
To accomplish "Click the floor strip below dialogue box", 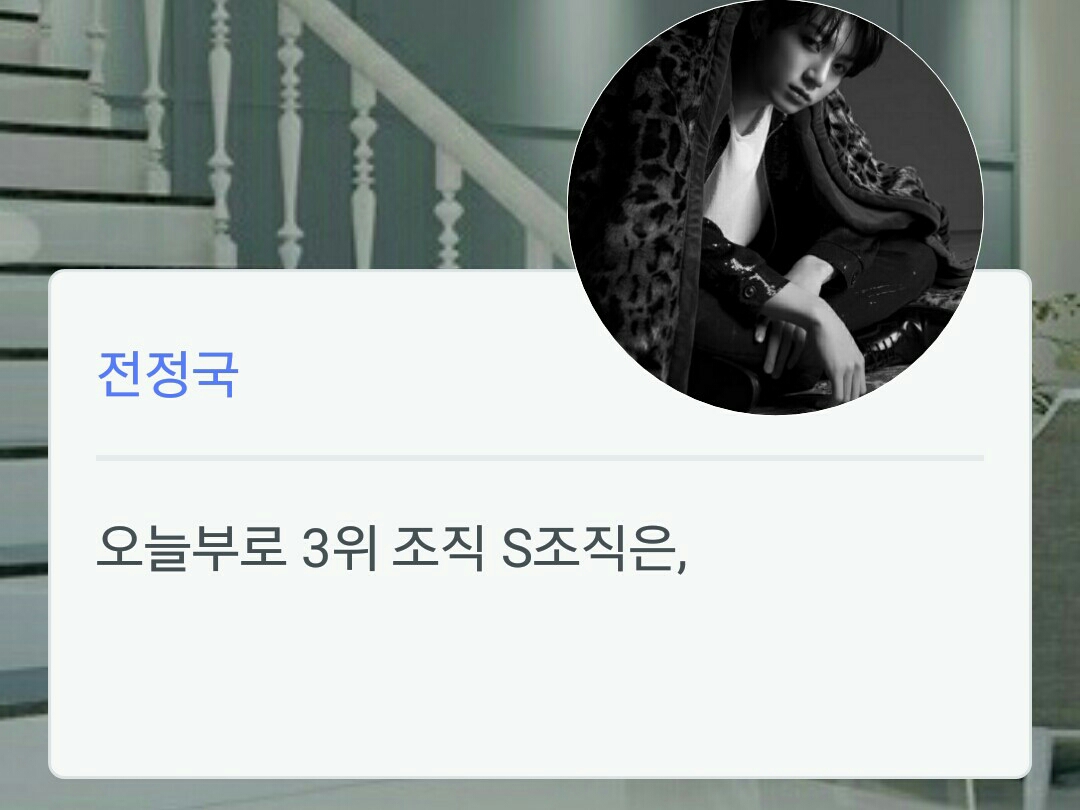I will (539, 794).
